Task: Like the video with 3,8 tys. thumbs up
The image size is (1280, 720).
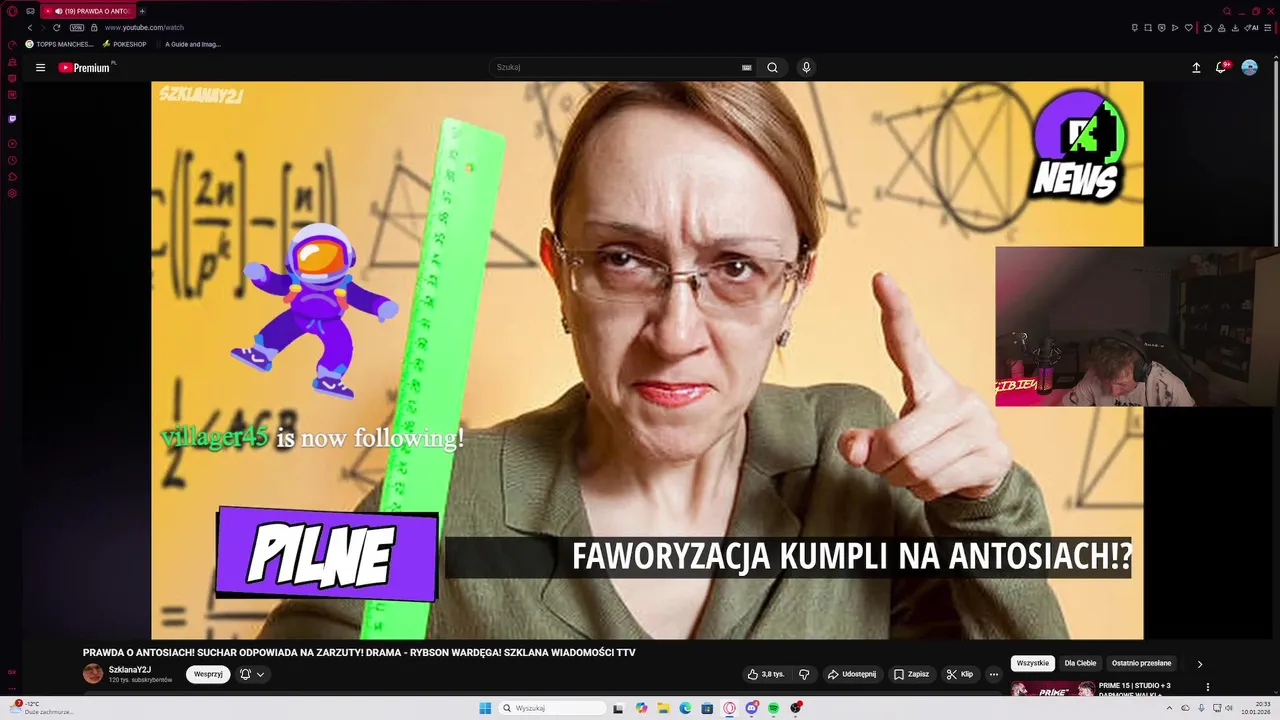Action: coord(766,674)
